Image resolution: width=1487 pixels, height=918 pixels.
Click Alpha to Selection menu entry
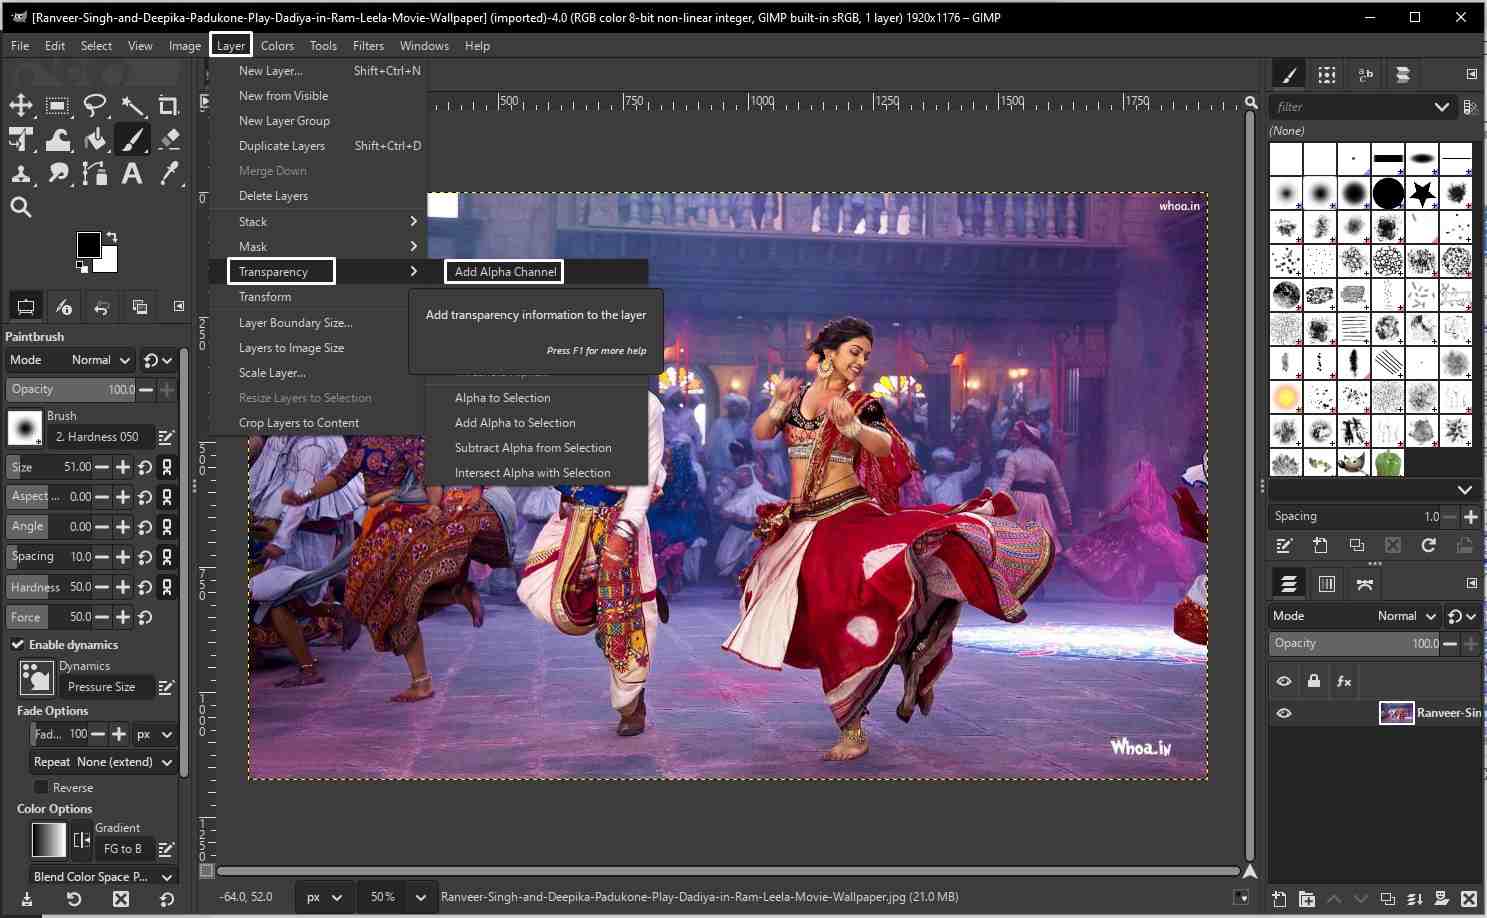pos(502,398)
